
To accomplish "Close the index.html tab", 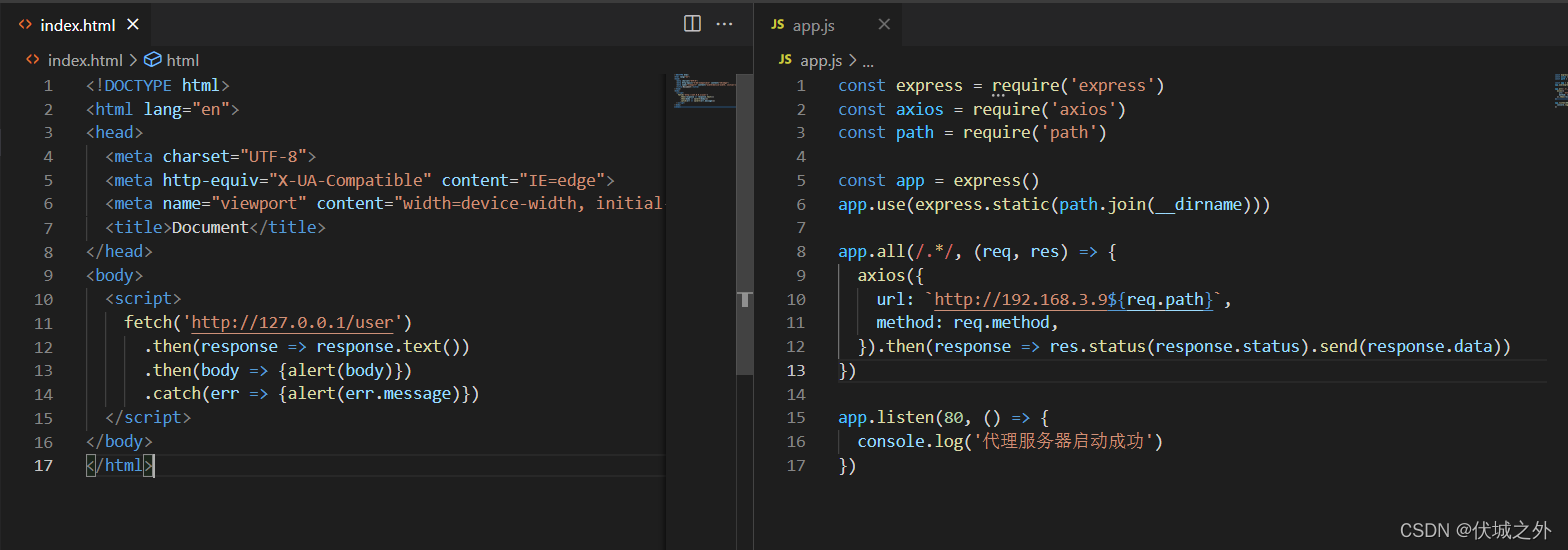I will tap(134, 24).
